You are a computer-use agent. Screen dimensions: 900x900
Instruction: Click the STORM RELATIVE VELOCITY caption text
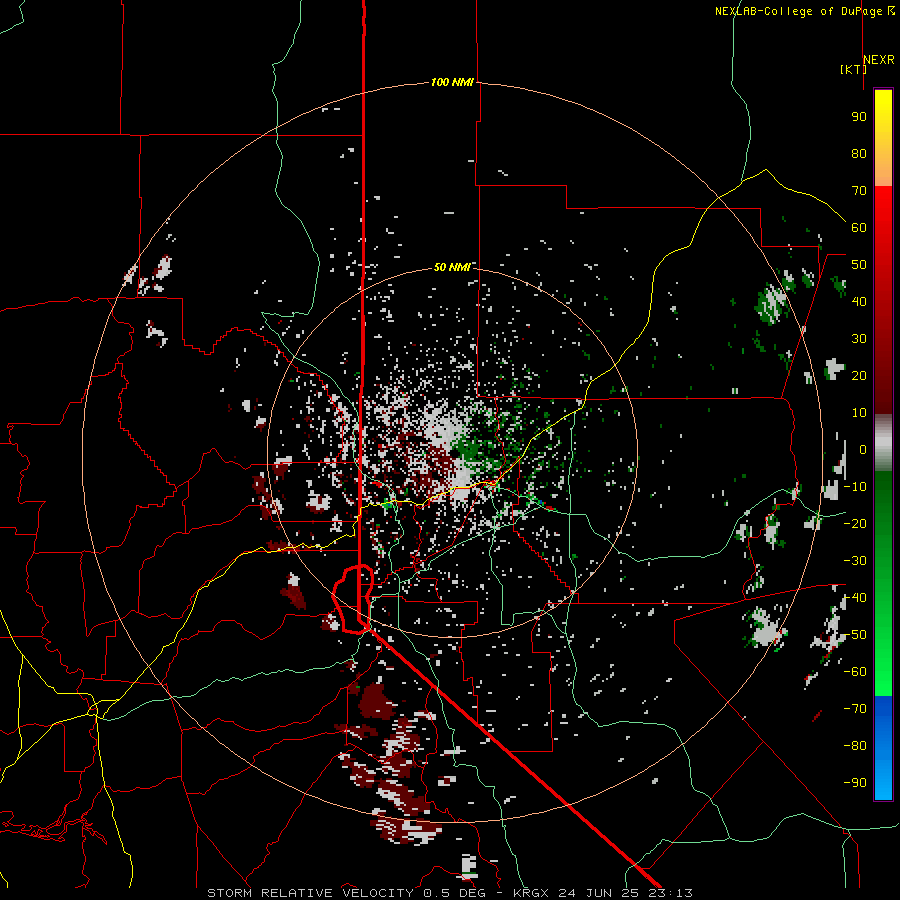pyautogui.click(x=310, y=893)
